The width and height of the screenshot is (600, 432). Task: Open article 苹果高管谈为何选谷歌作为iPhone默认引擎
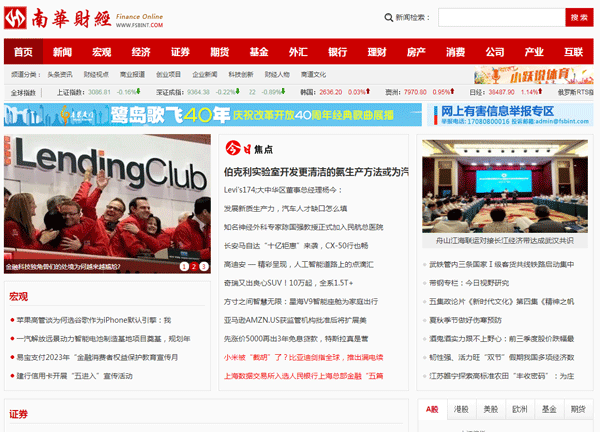(94, 320)
